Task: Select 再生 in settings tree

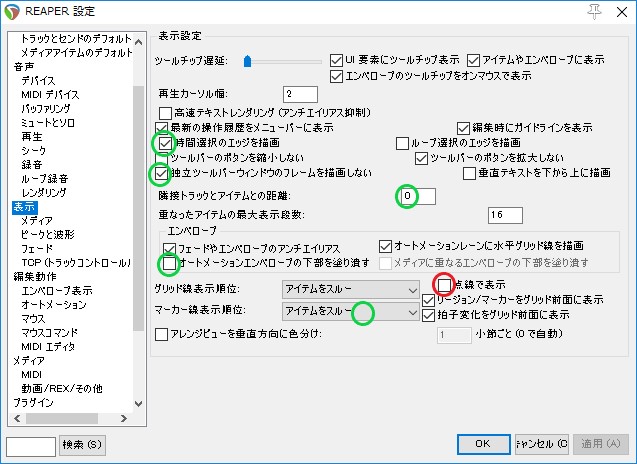Action: [32, 137]
